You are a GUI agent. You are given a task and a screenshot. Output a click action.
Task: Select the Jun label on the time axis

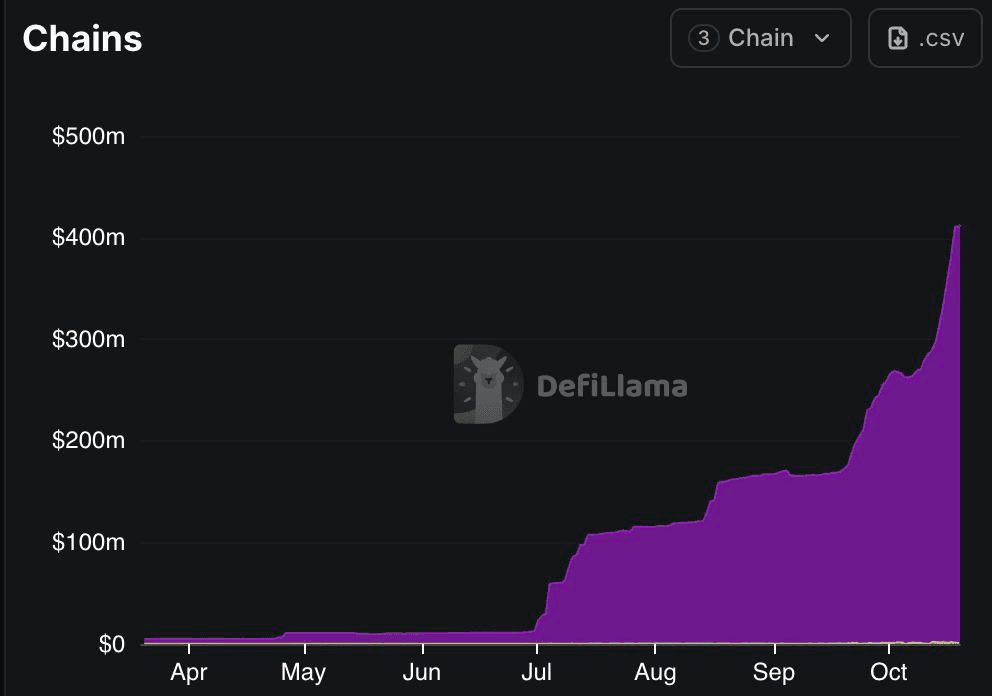421,671
